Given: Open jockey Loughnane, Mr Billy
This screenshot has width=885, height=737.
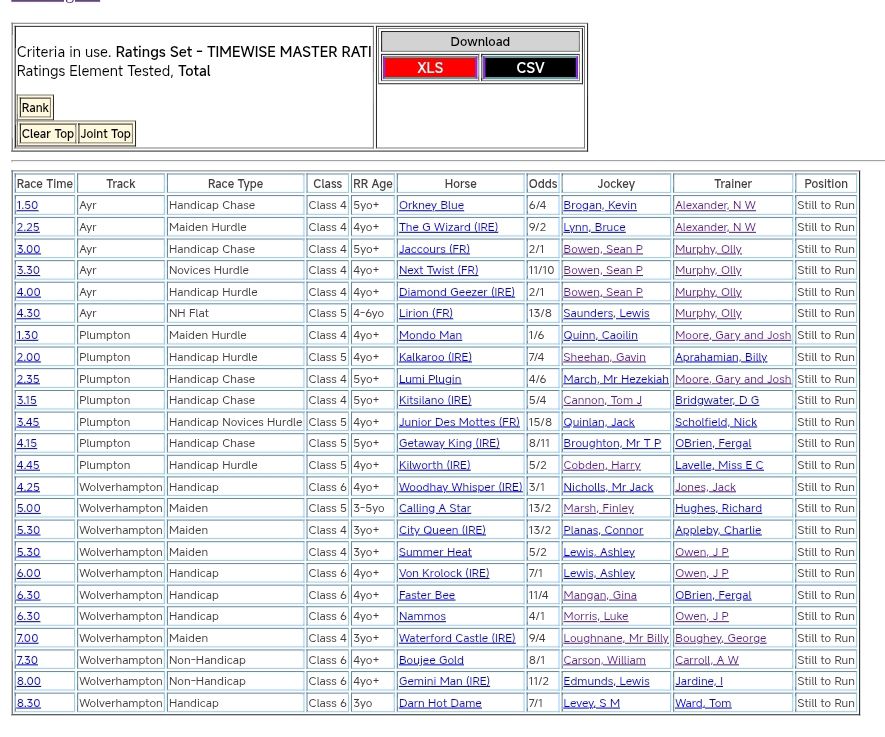Looking at the screenshot, I should click(x=615, y=639).
